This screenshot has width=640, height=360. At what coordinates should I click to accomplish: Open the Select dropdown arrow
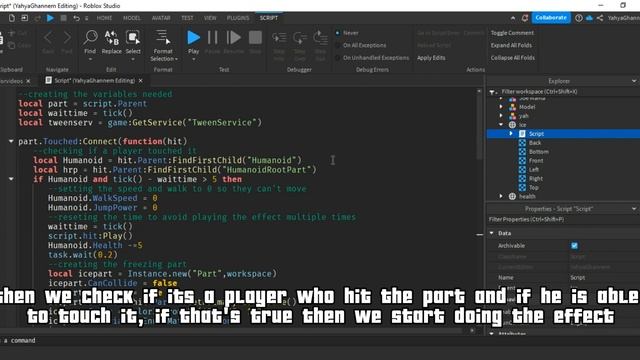point(133,59)
